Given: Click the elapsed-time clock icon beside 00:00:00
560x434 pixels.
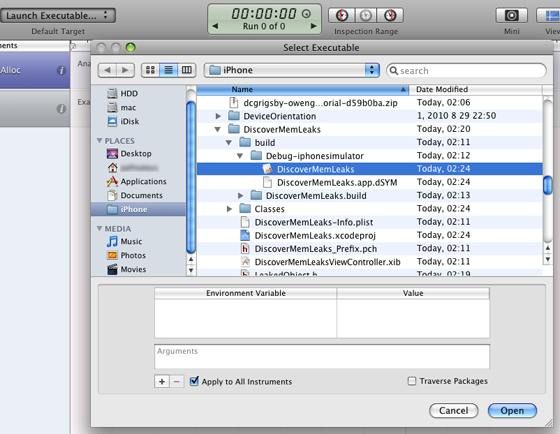Looking at the screenshot, I should click(x=306, y=14).
